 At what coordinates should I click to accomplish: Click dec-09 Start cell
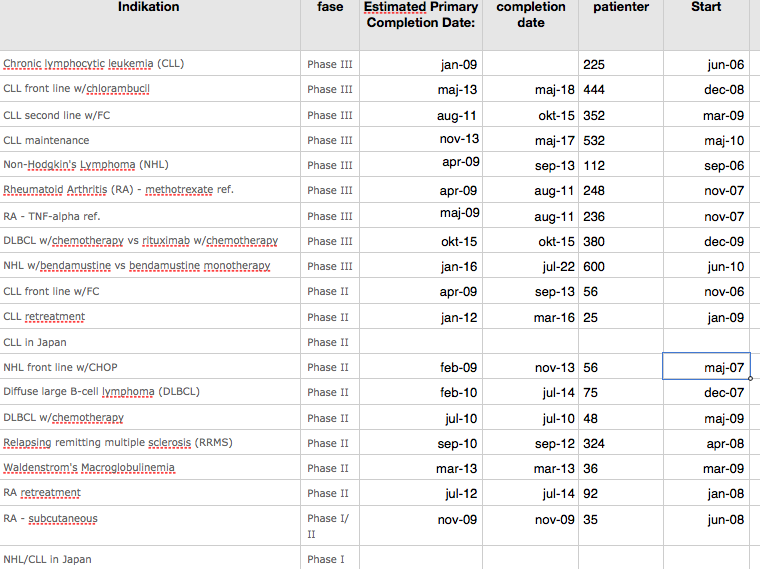point(706,241)
